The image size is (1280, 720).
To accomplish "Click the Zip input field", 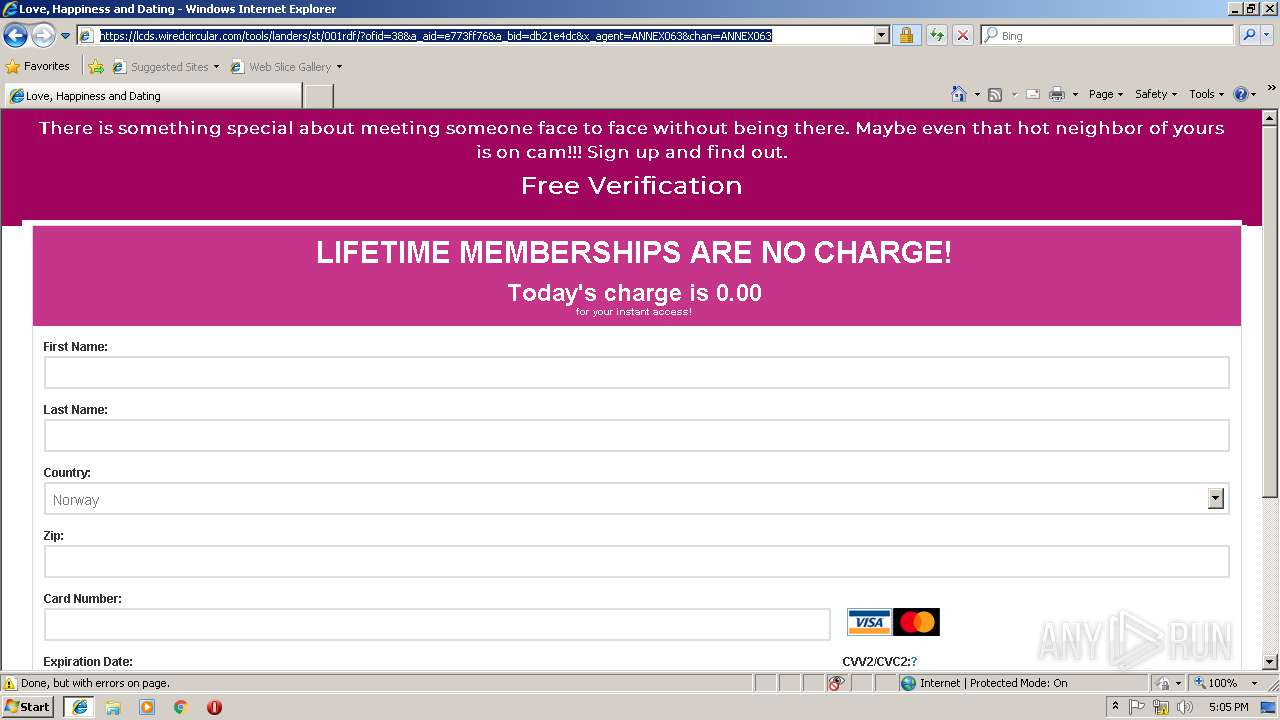I will (636, 561).
